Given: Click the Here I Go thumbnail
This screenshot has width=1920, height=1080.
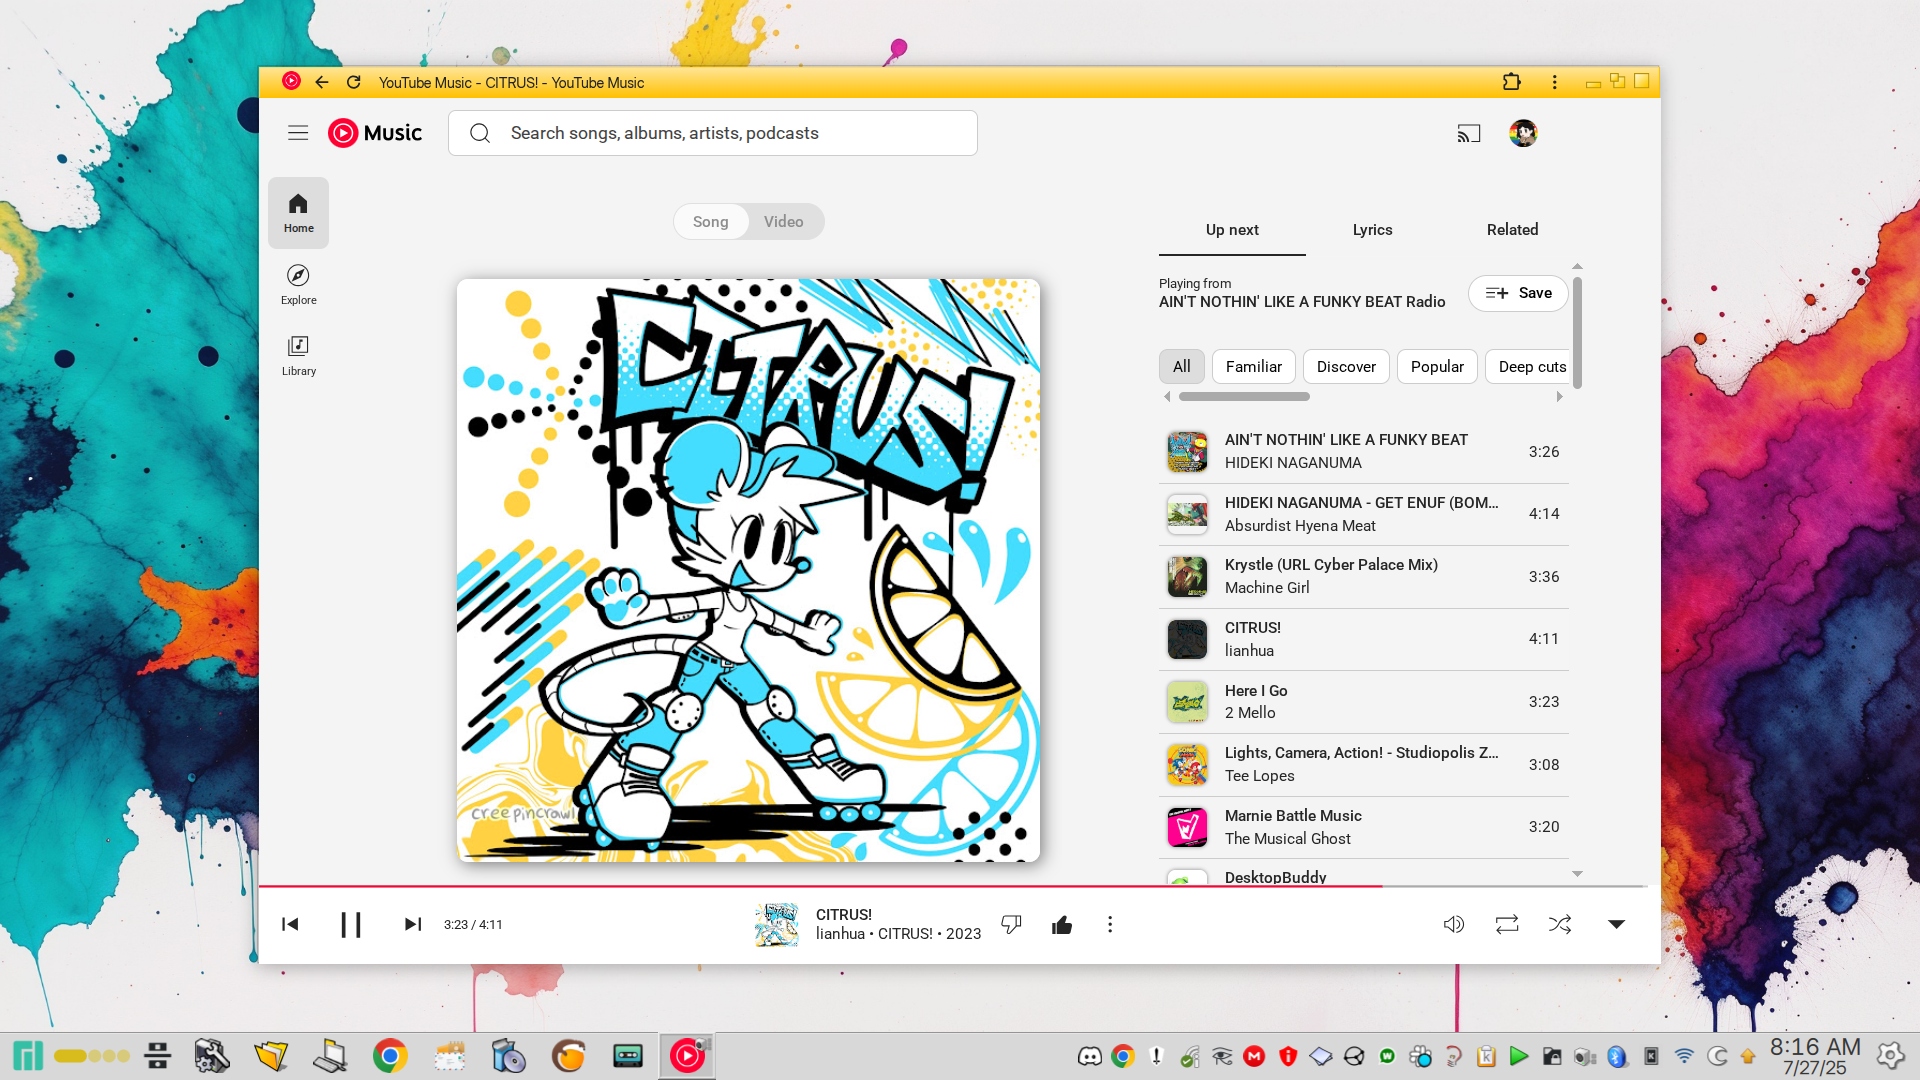Looking at the screenshot, I should point(1187,702).
